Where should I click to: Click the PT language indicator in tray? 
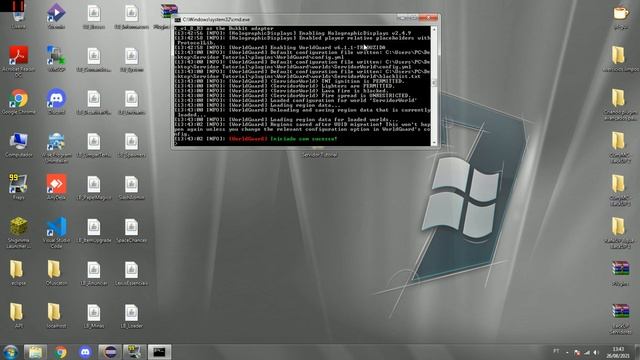(556, 351)
